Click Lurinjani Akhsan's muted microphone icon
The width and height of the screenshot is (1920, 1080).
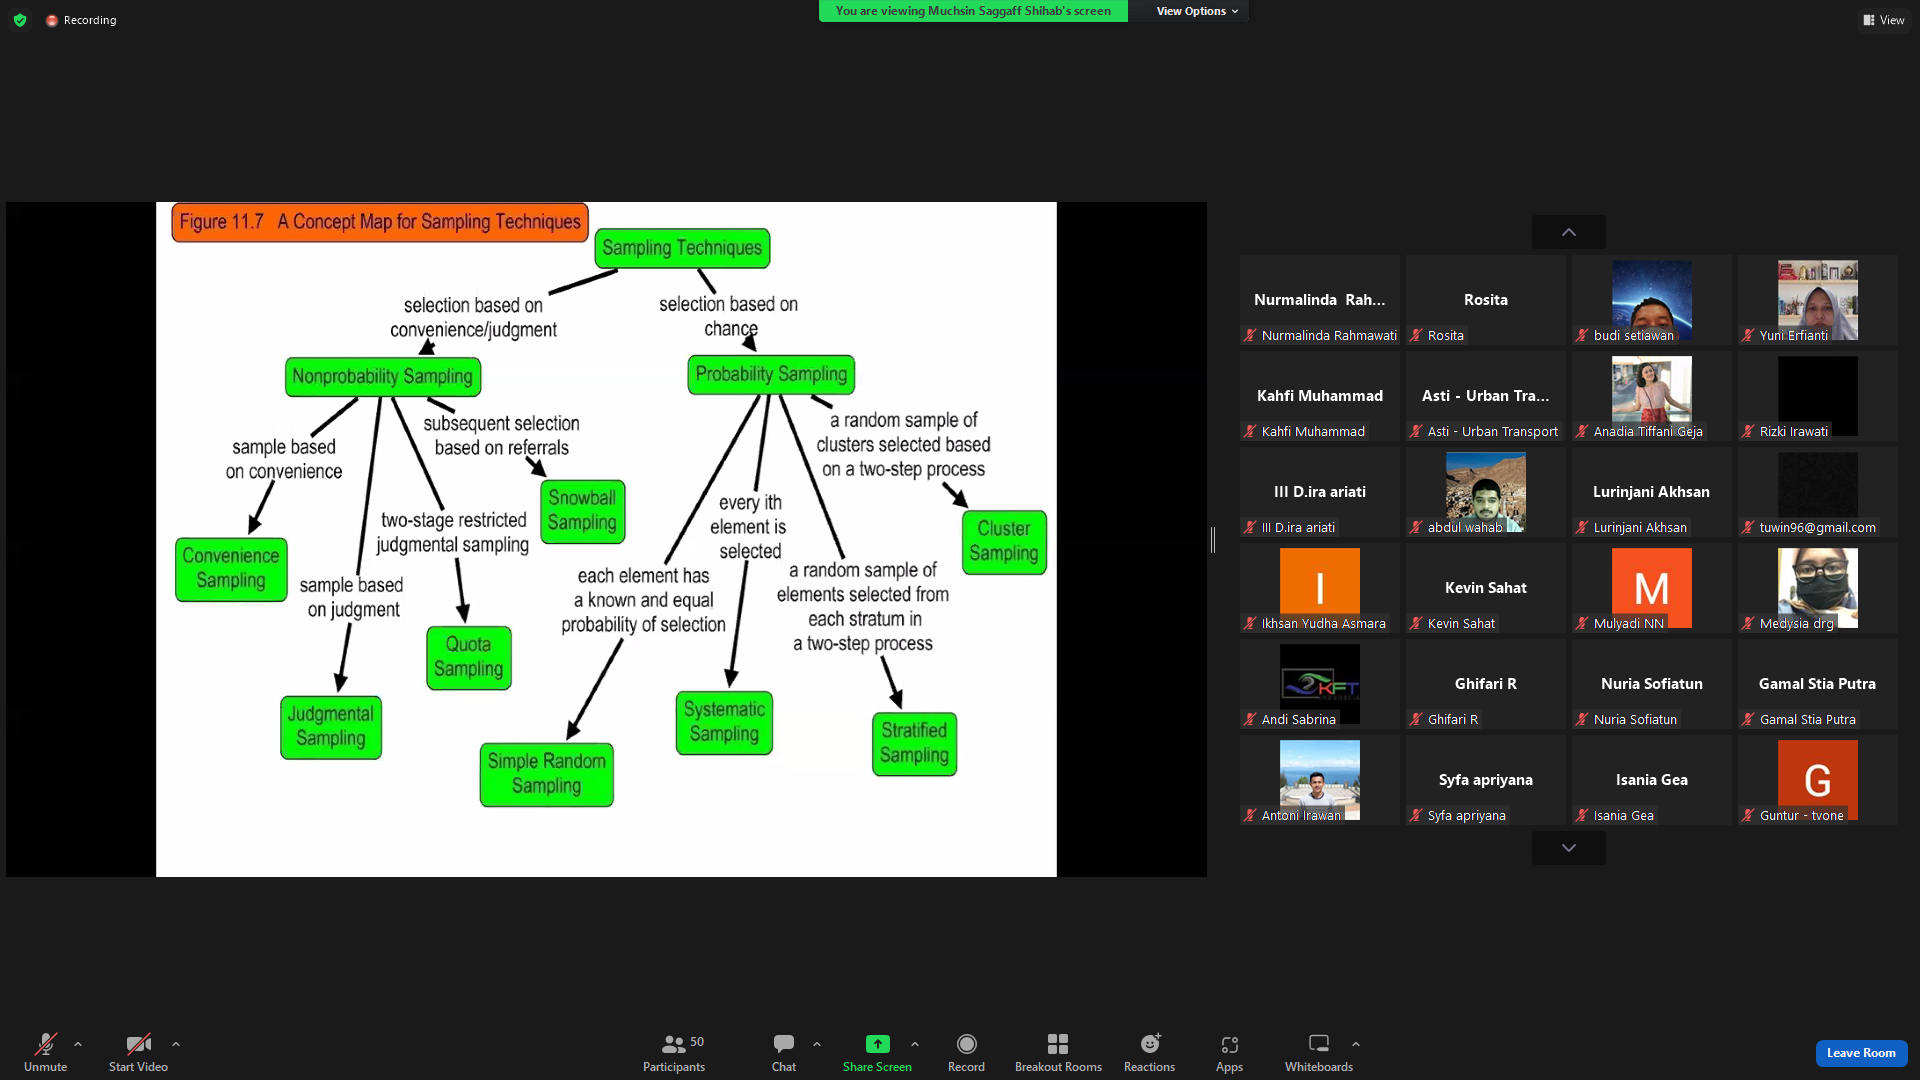click(1582, 528)
